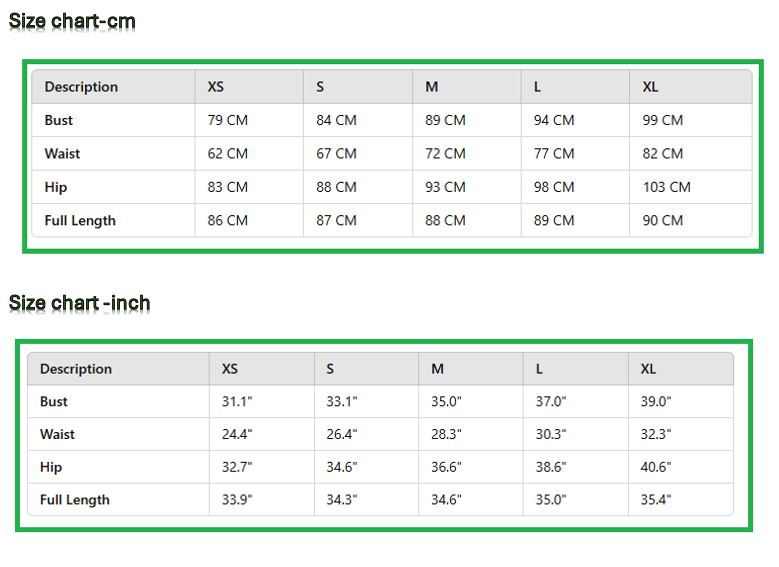This screenshot has width=779, height=567.
Task: Click the 40.6" hip cell
Action: tap(656, 467)
